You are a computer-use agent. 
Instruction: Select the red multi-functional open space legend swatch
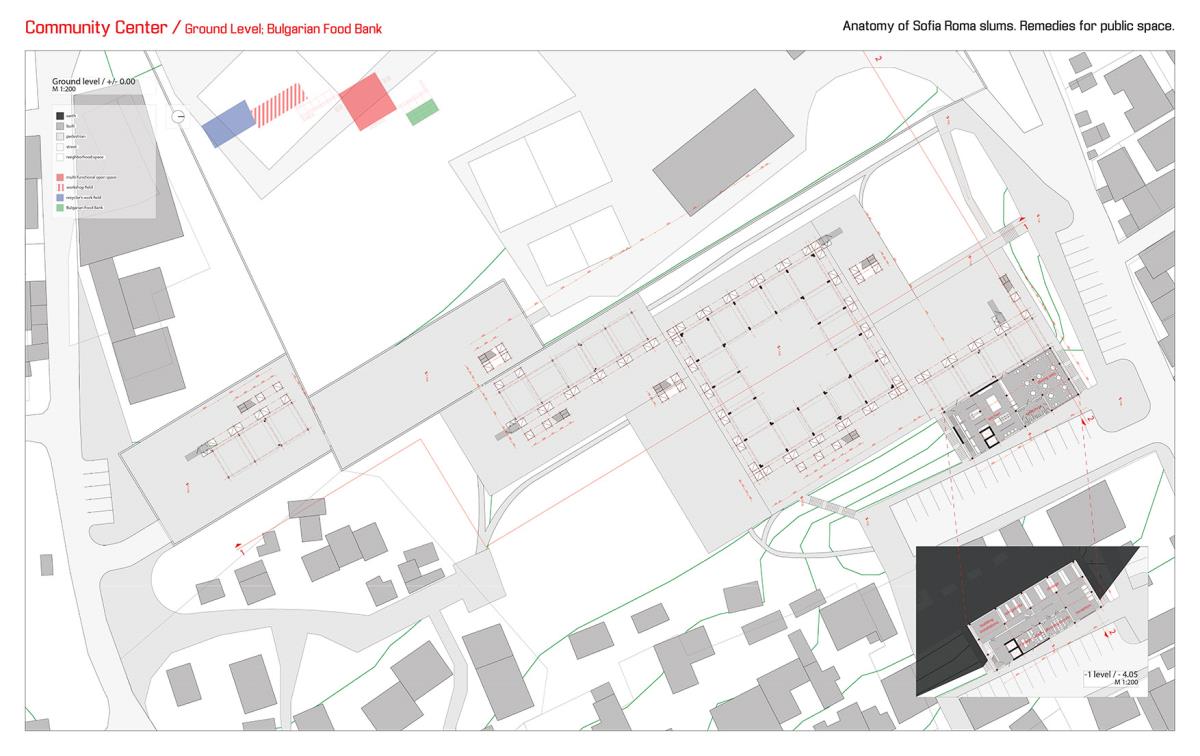(58, 177)
